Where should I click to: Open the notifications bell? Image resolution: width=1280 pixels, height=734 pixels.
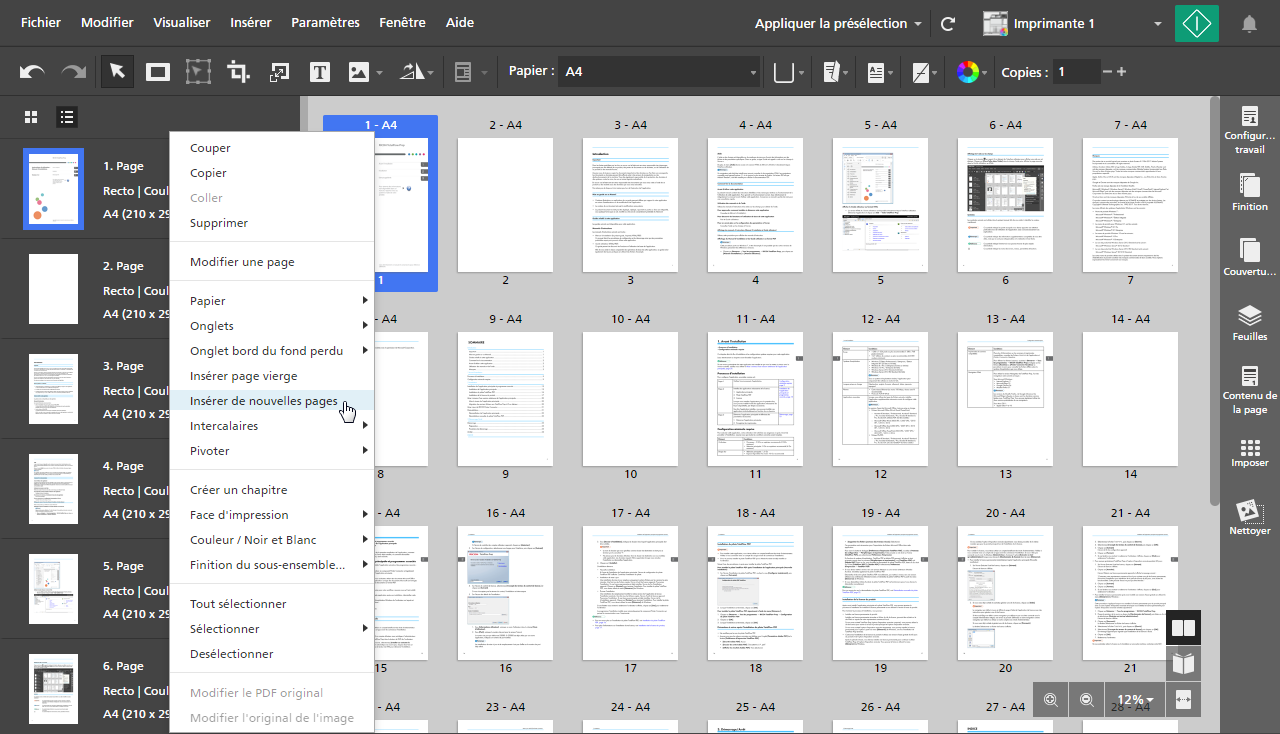pos(1249,23)
